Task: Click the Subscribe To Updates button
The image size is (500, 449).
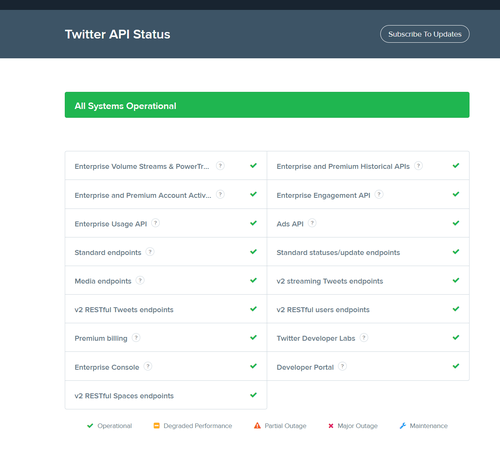Action: 425,34
